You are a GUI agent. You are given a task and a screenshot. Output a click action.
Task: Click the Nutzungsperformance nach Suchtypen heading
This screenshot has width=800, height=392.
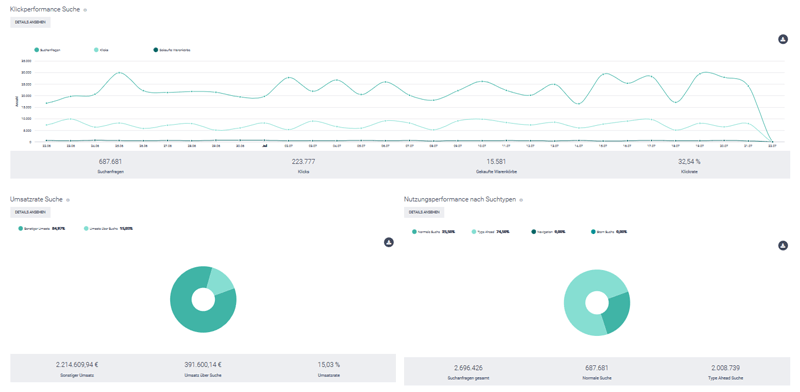coord(460,199)
